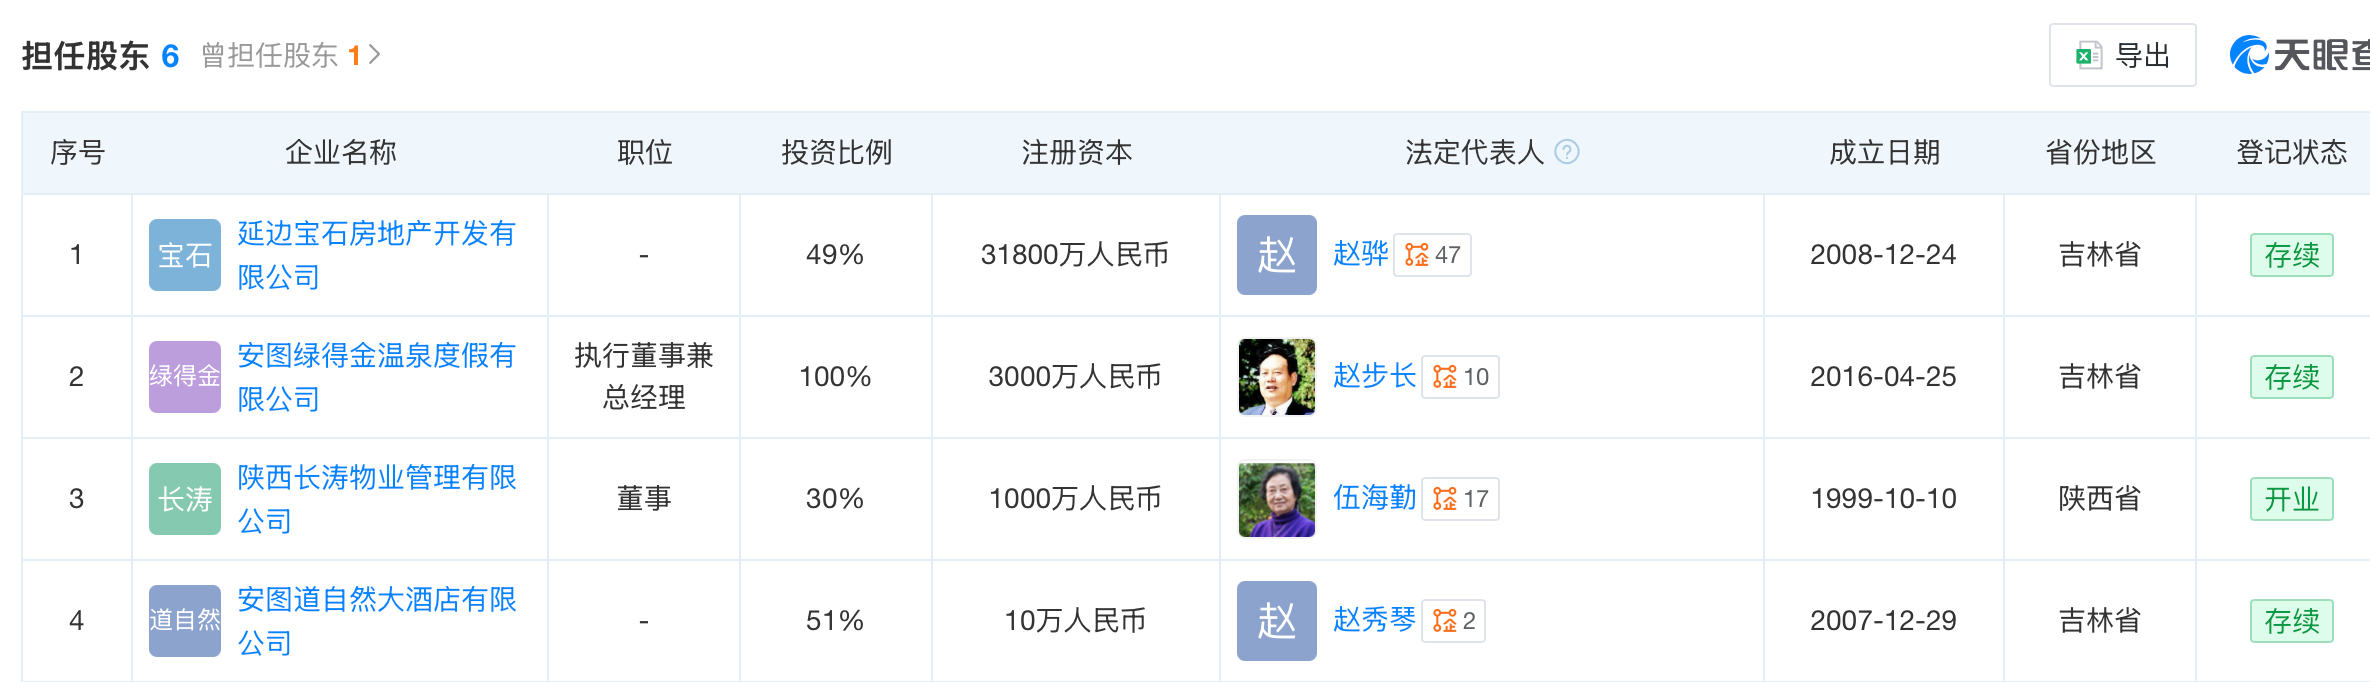Click the 绿得金 company logo icon

pyautogui.click(x=185, y=377)
